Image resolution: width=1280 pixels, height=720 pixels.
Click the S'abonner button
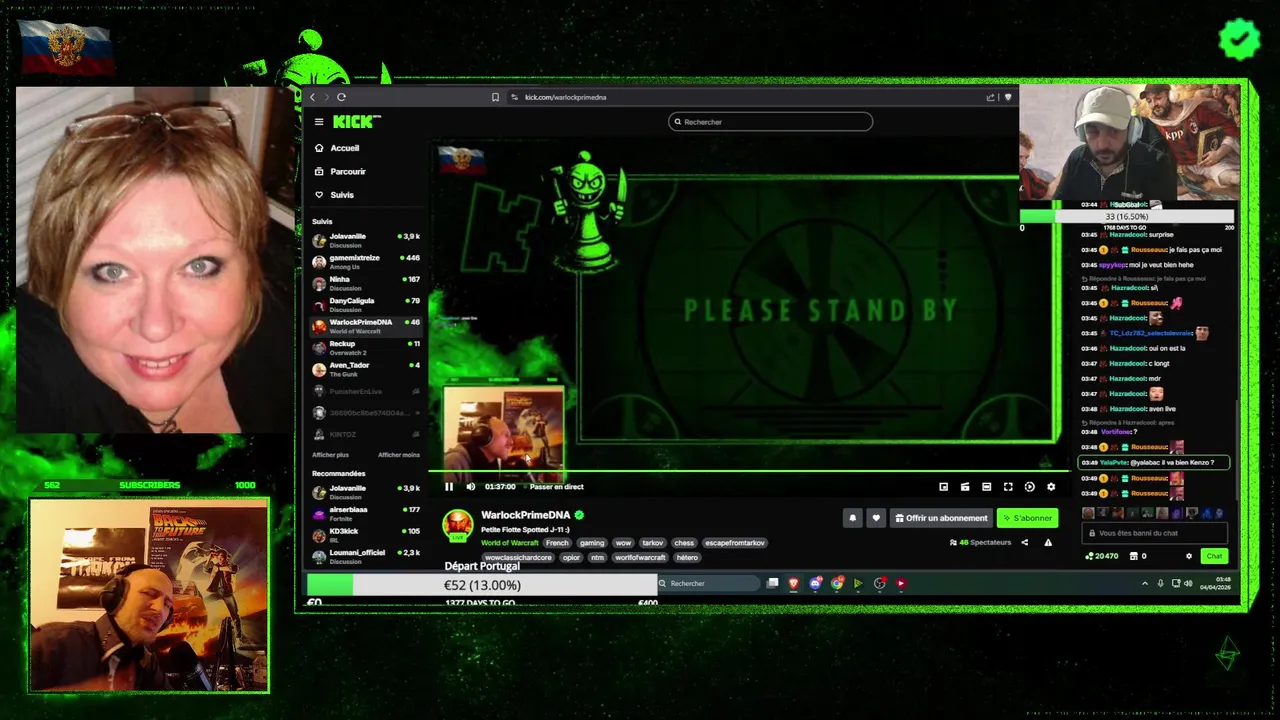1027,518
